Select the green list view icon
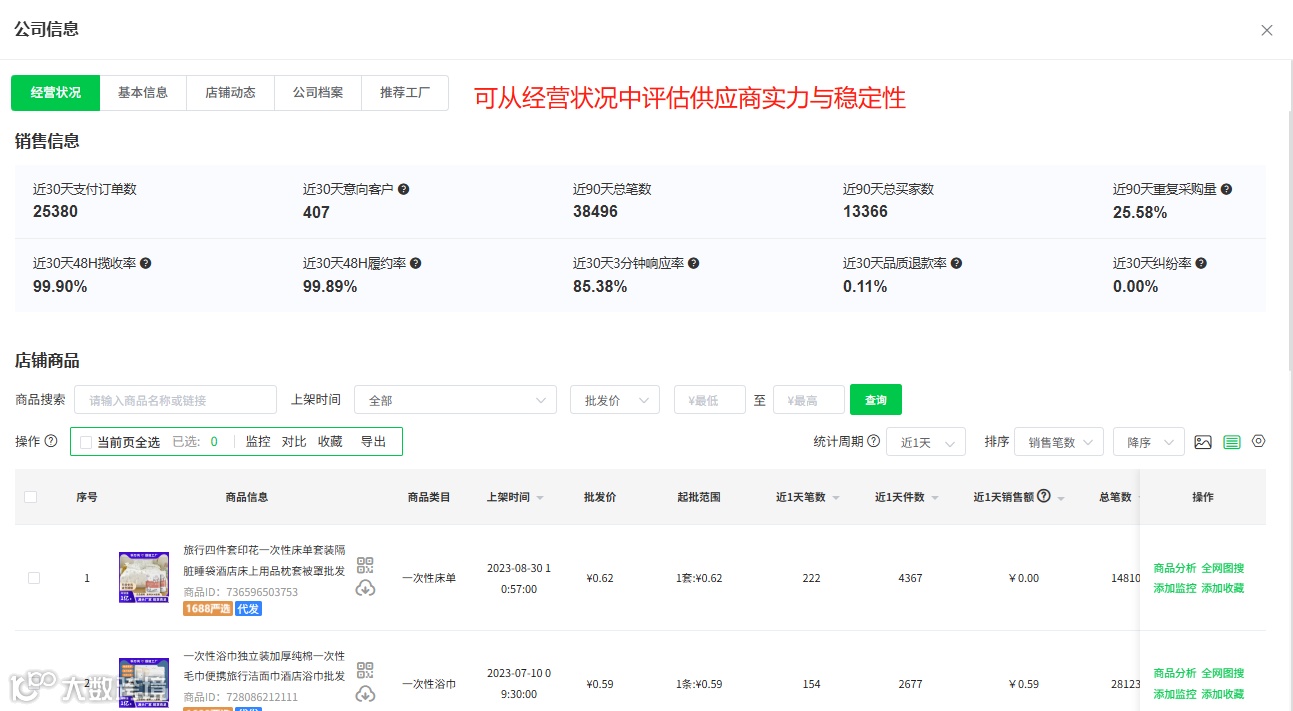Viewport: 1293px width, 711px height. point(1232,442)
